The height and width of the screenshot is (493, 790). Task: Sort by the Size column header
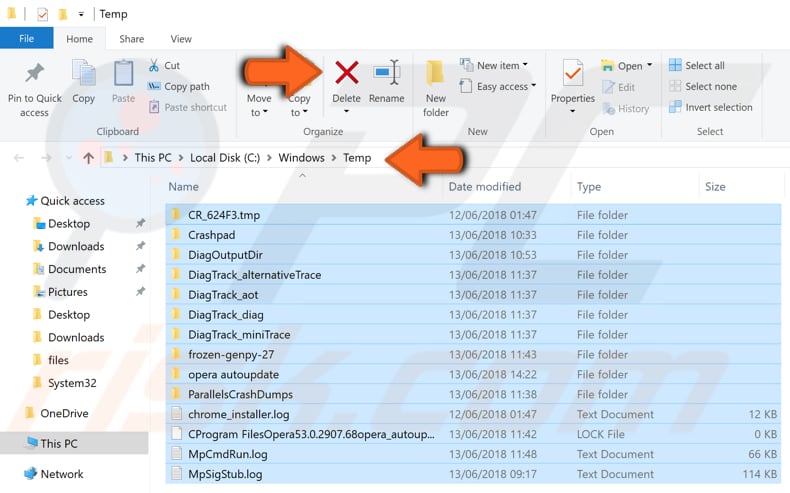715,187
